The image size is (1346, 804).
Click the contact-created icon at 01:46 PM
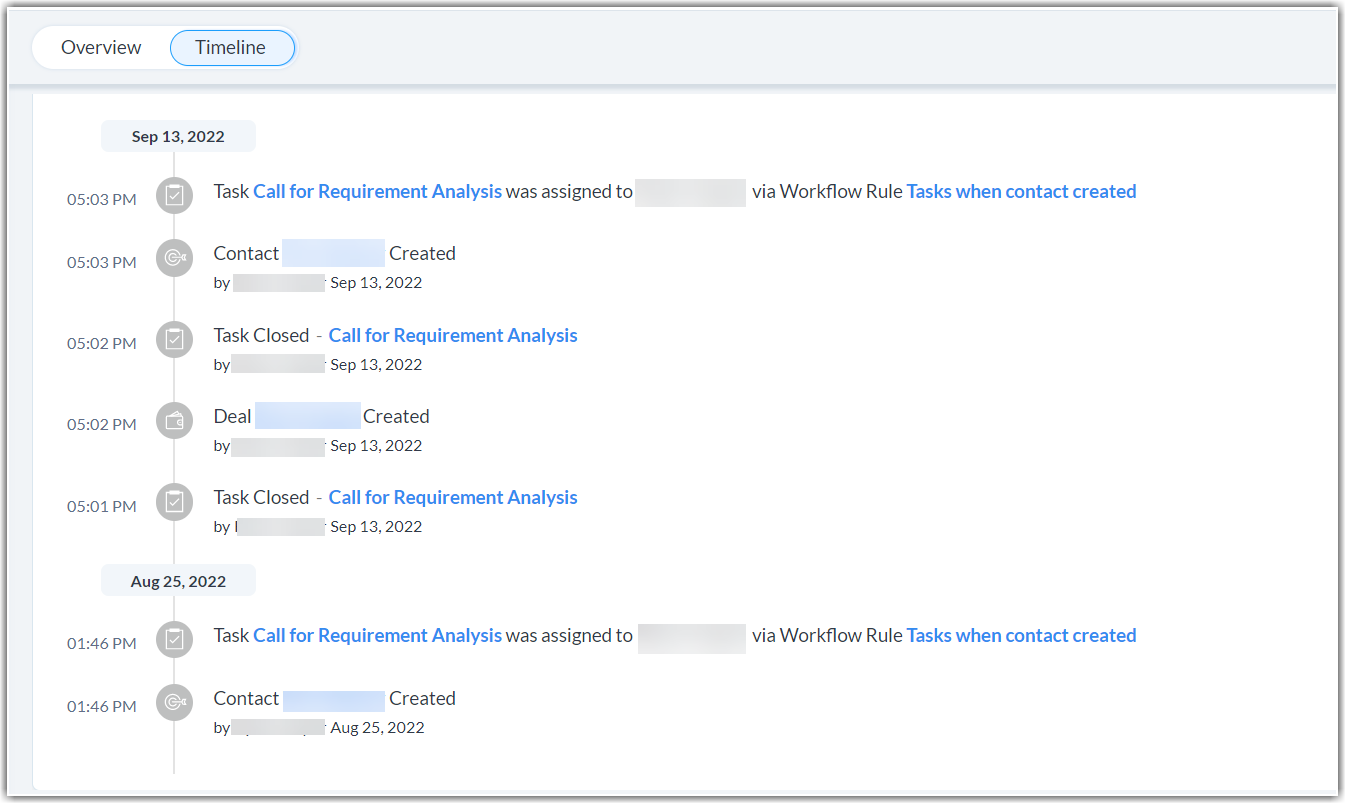174,702
